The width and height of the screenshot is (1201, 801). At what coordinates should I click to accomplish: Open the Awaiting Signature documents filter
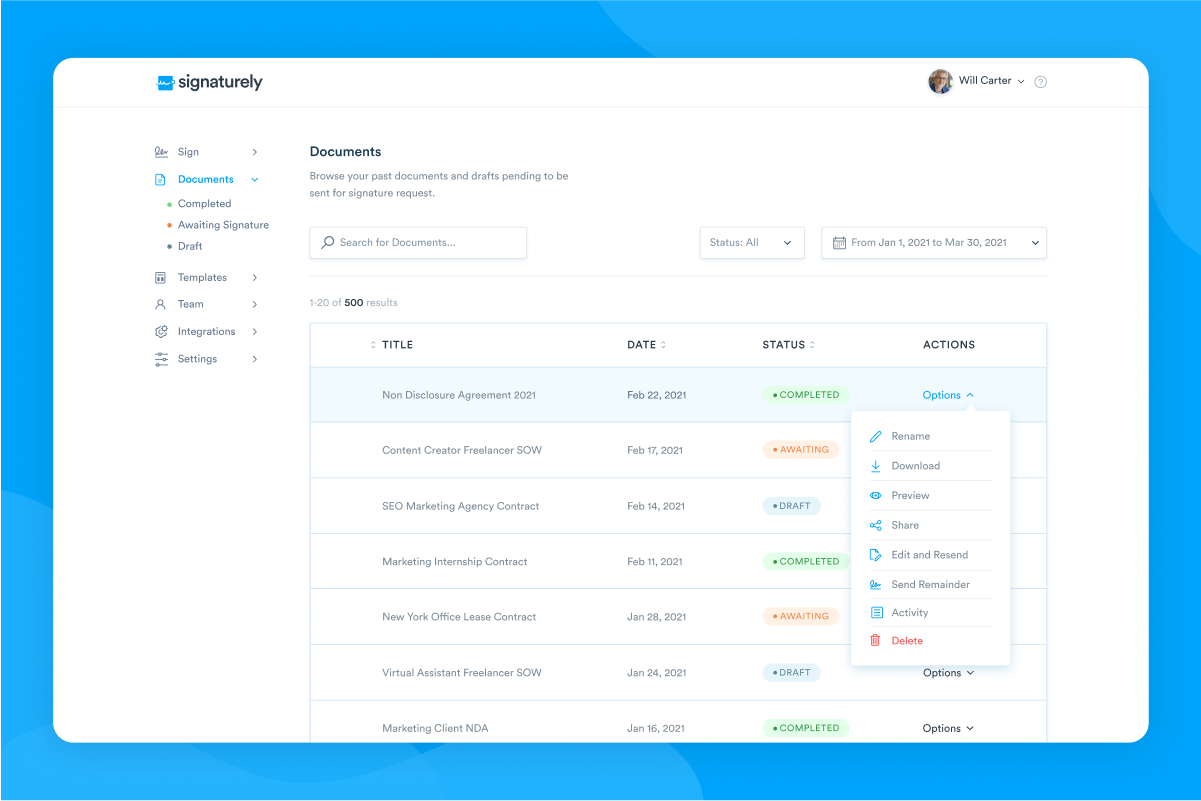[x=223, y=225]
